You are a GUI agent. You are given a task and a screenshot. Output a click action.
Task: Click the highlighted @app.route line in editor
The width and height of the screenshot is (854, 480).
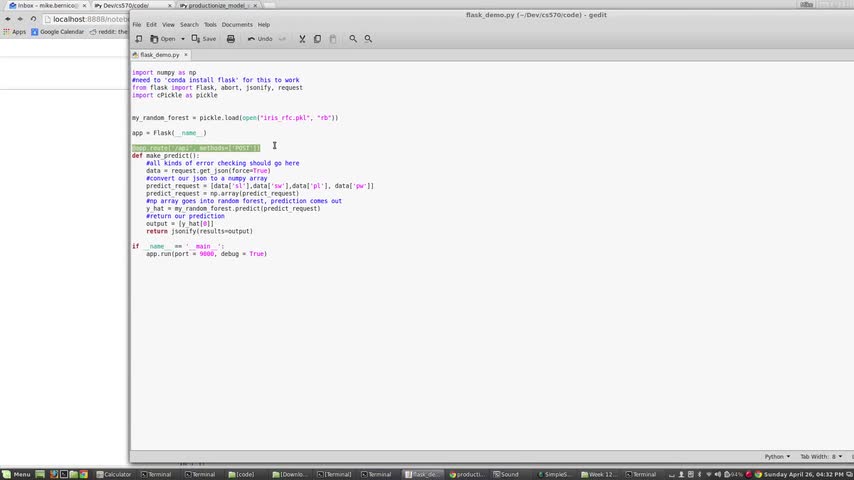pos(196,148)
